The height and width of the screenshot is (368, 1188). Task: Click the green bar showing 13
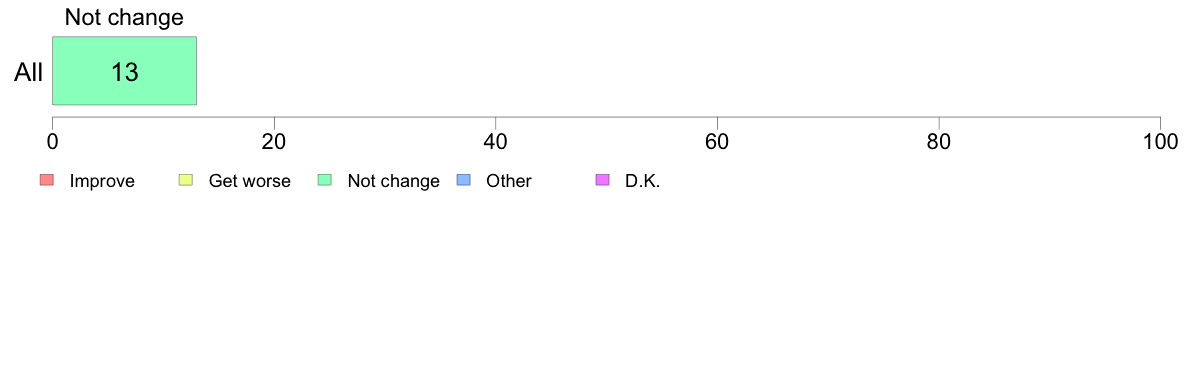click(x=124, y=70)
